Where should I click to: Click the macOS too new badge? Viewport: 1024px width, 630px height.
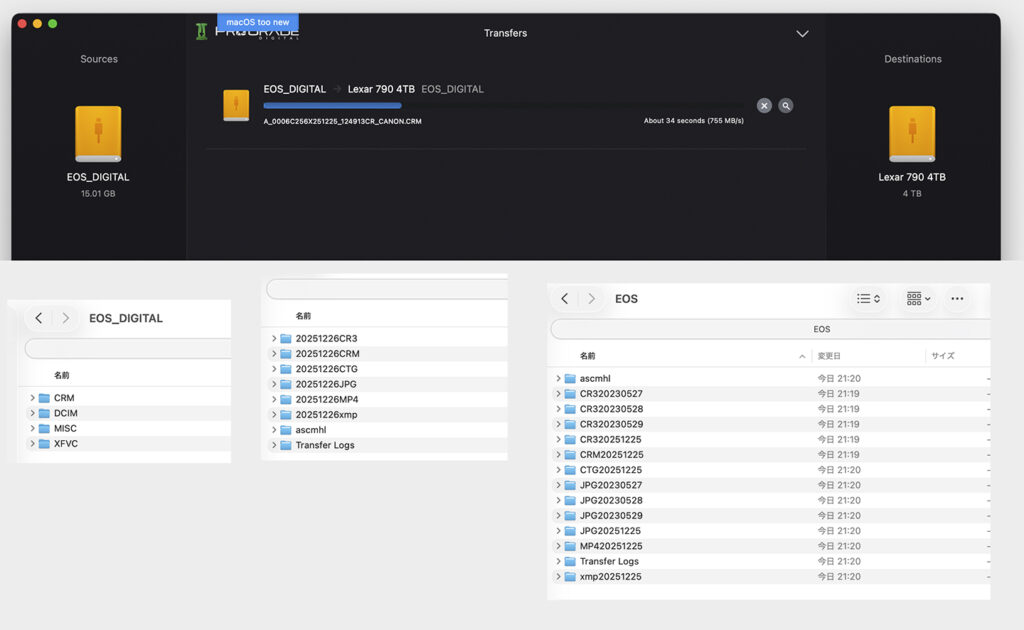click(257, 22)
